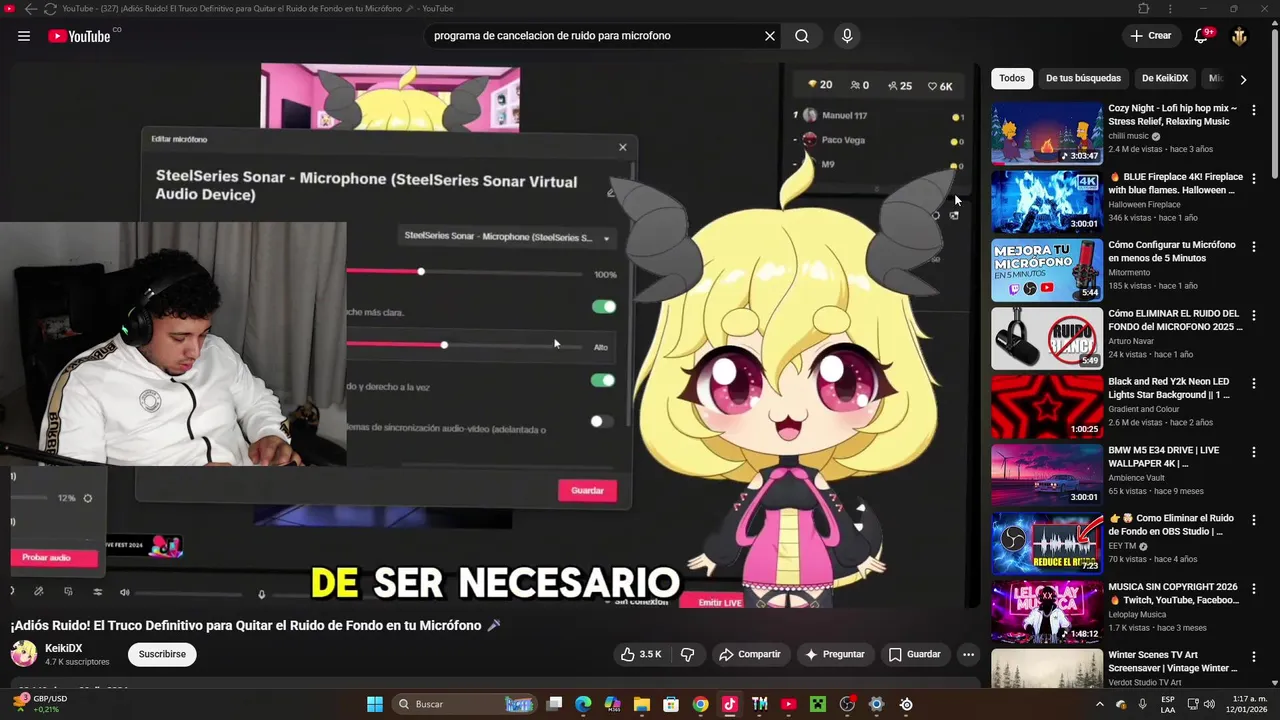
Task: Open Minecraft from the taskbar
Action: point(818,704)
